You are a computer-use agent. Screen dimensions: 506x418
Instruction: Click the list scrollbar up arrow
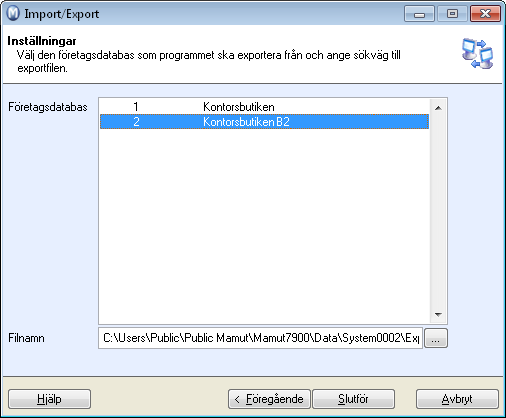(x=438, y=108)
